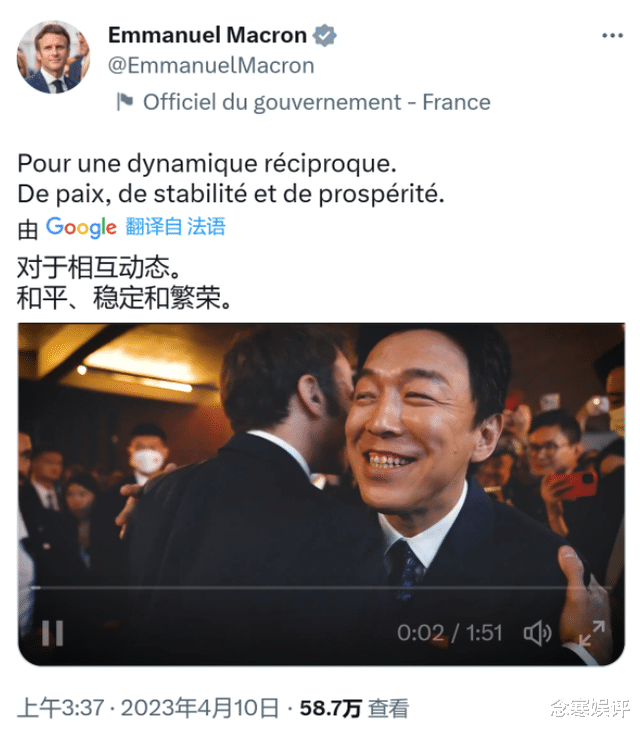The width and height of the screenshot is (640, 731).
Task: Mute the video using the speaker icon
Action: [537, 633]
